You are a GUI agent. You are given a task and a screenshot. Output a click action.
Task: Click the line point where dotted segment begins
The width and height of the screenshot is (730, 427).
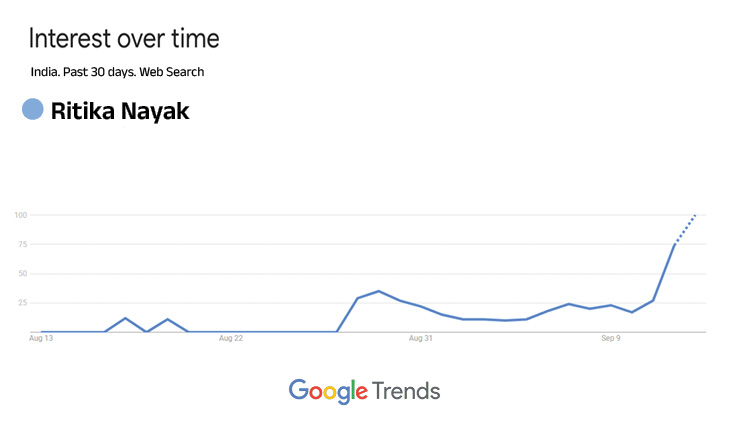(674, 244)
